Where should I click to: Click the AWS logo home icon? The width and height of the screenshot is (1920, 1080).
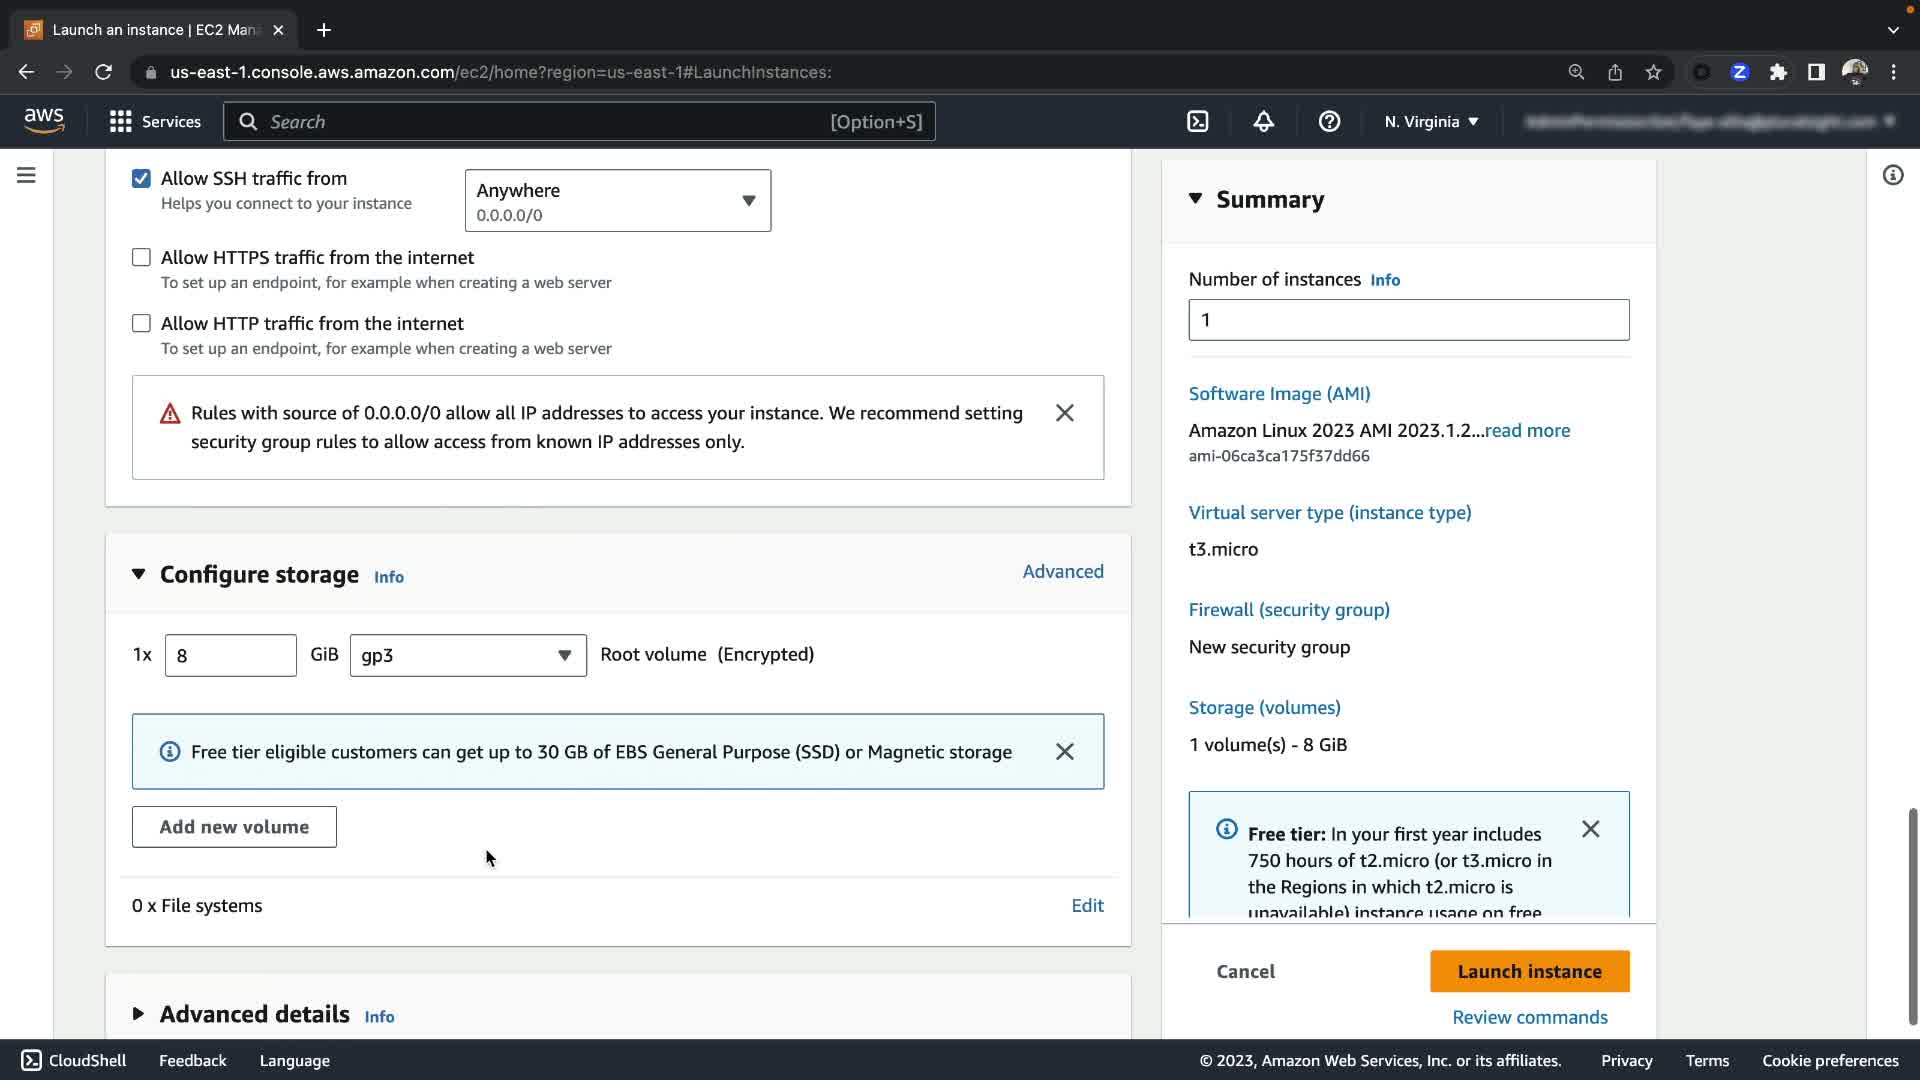click(44, 121)
